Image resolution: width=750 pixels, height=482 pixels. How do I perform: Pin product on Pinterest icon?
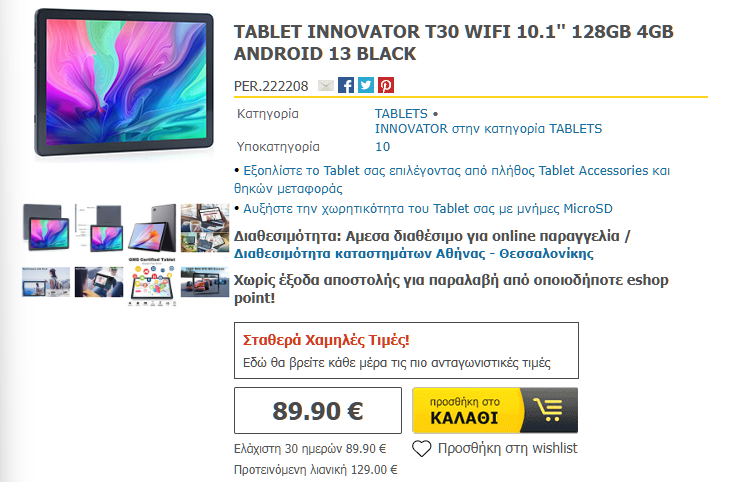(386, 85)
